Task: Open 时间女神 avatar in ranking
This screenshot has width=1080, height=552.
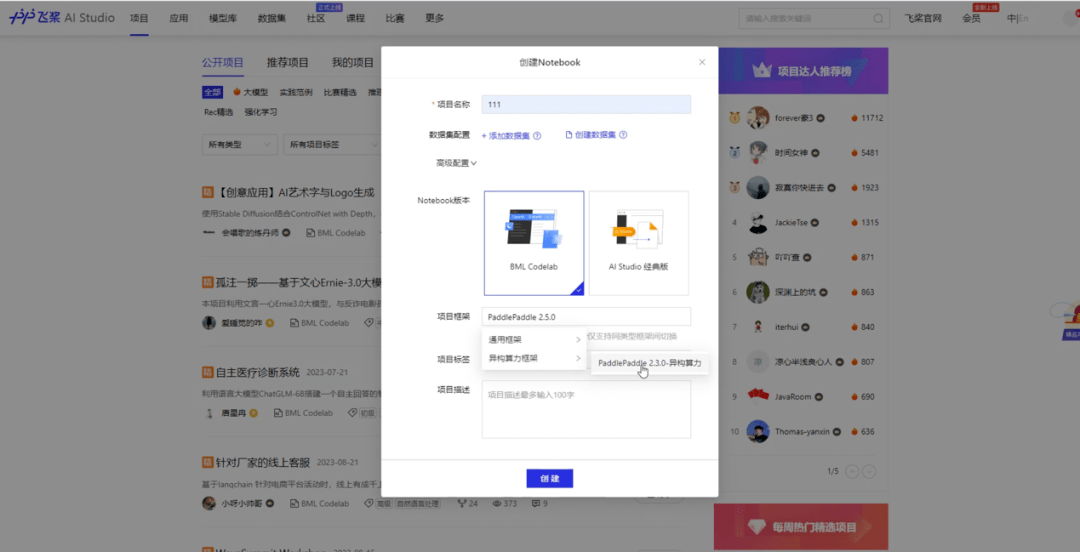Action: click(758, 152)
